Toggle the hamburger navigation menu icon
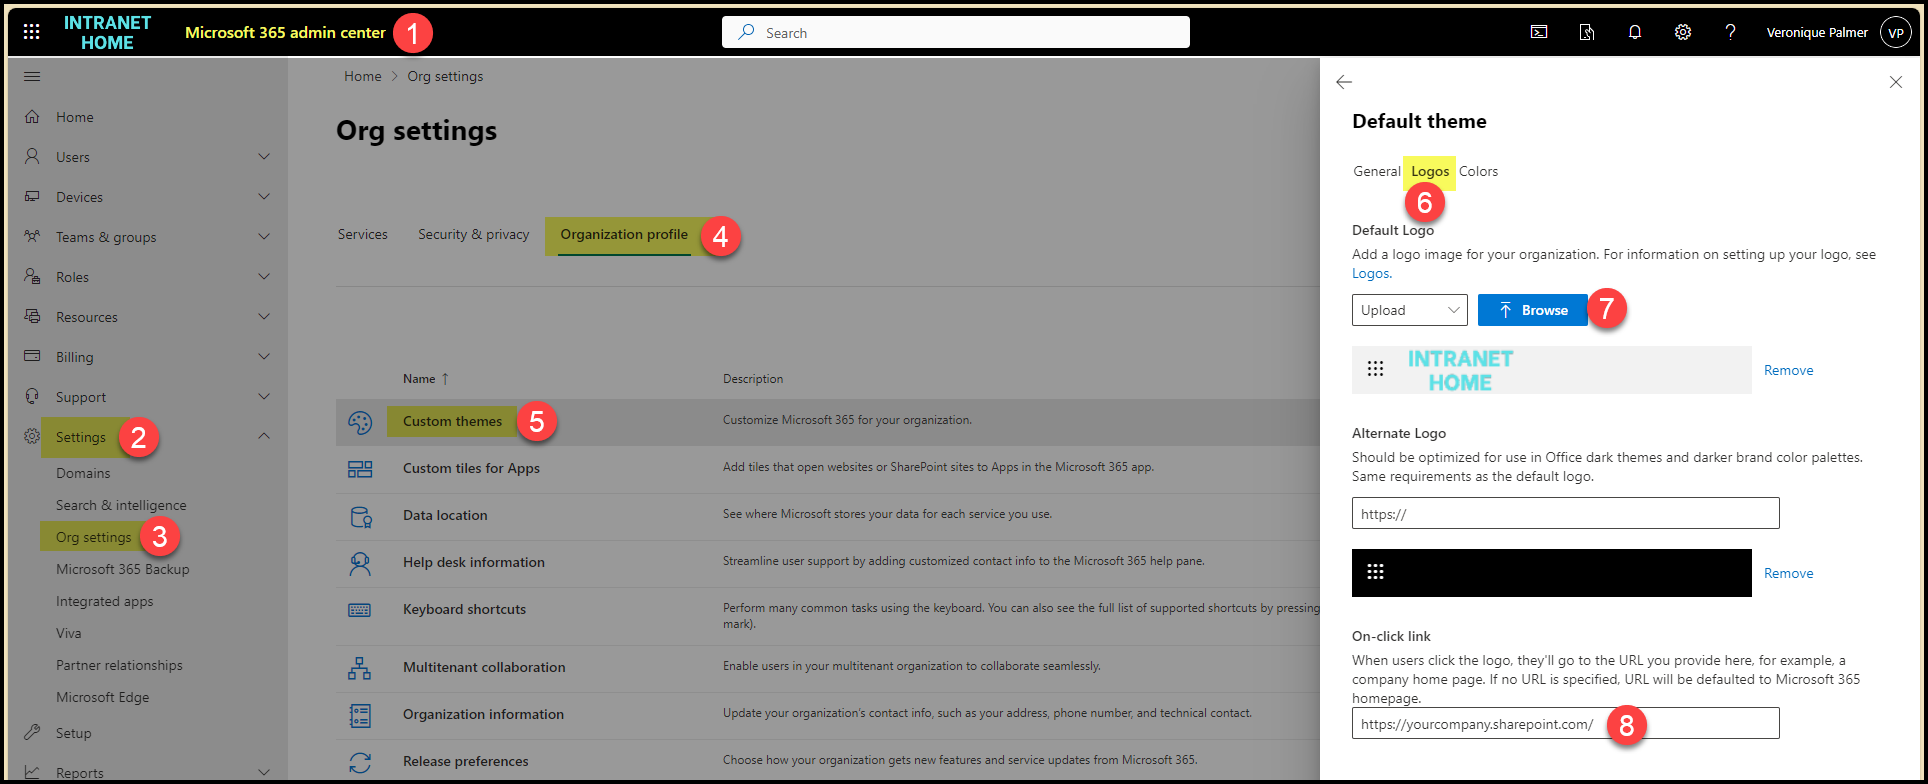The image size is (1928, 784). 32,77
